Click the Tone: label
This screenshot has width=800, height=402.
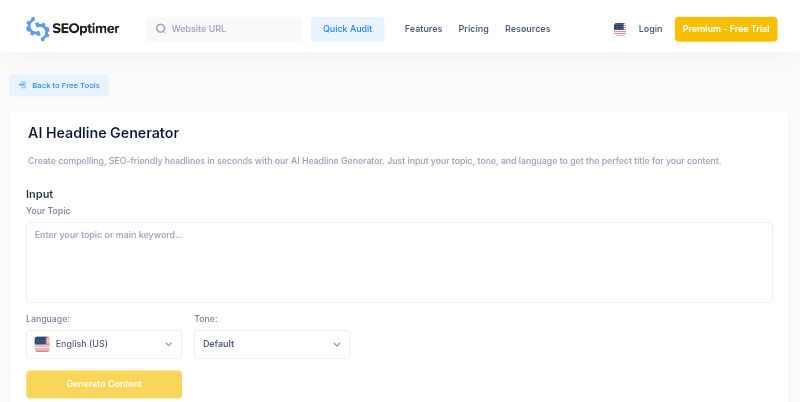coord(206,319)
